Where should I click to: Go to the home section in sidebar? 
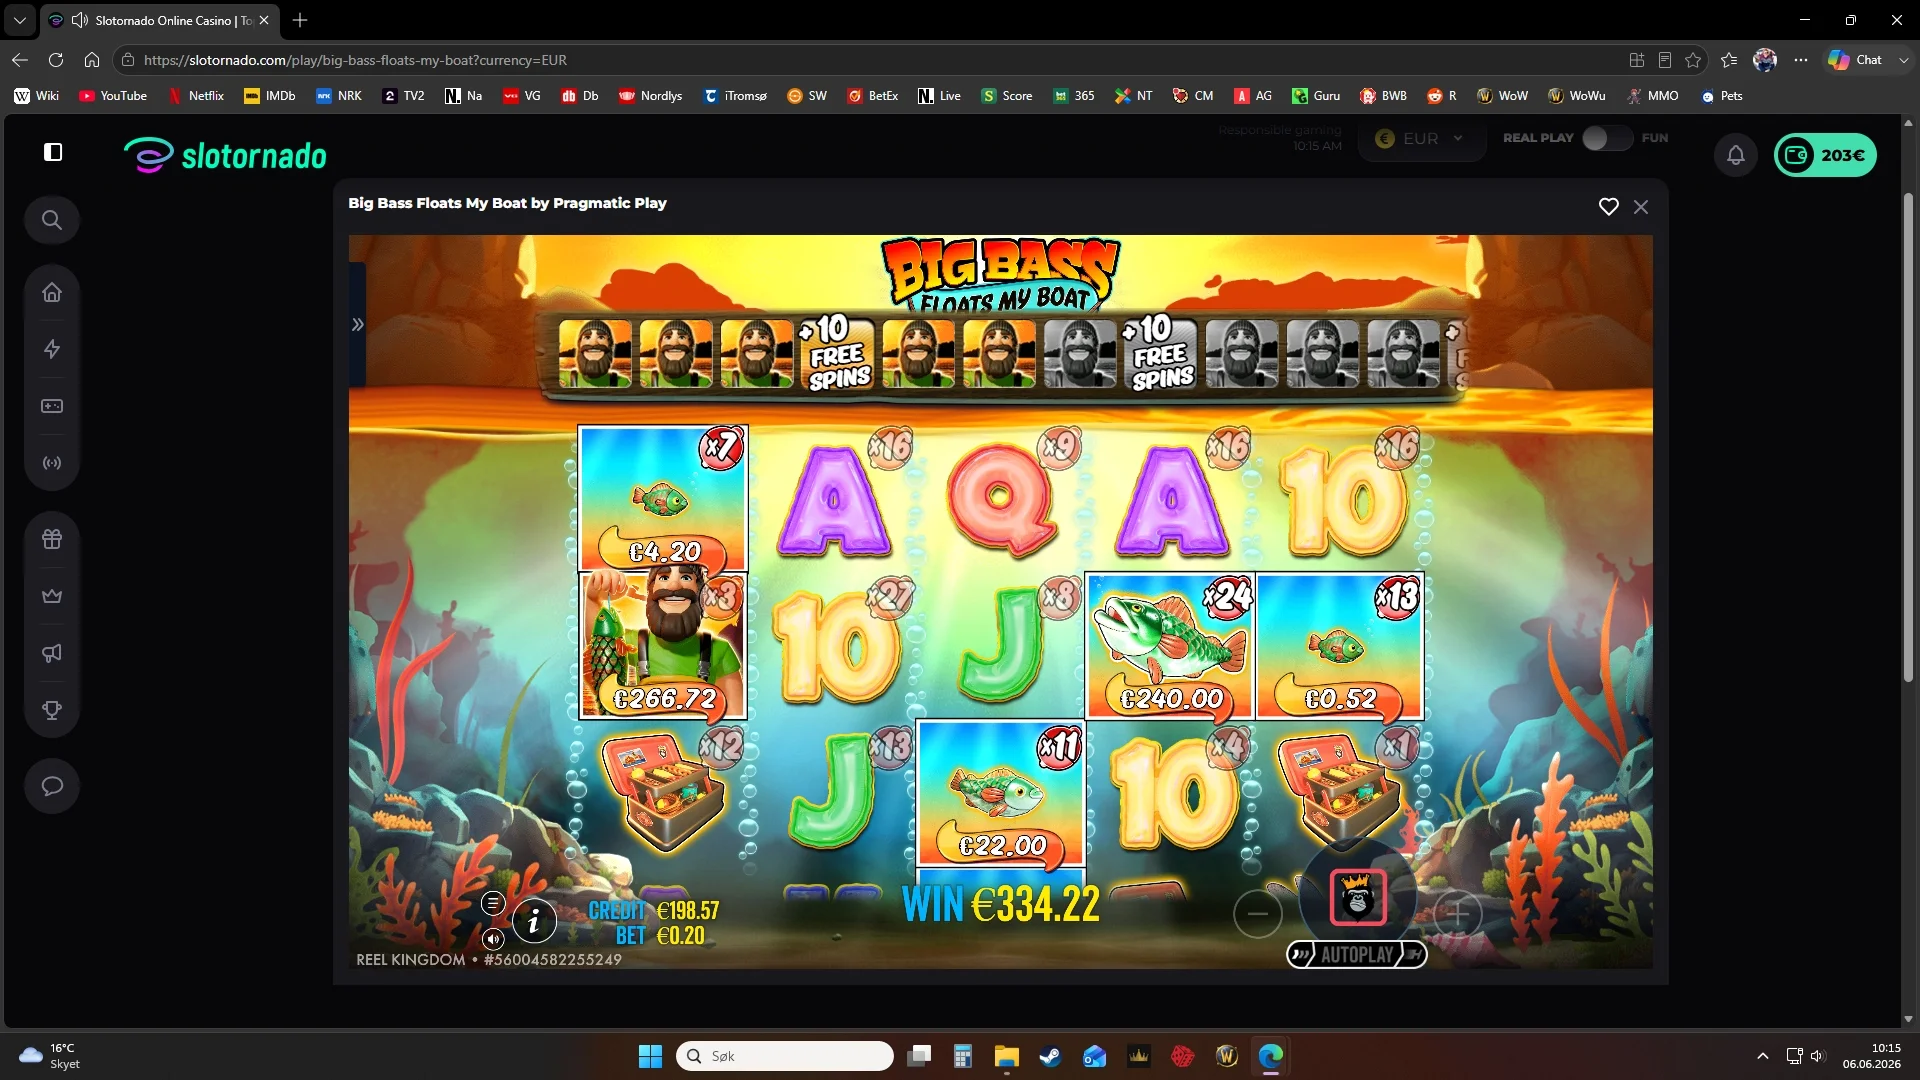click(x=52, y=292)
